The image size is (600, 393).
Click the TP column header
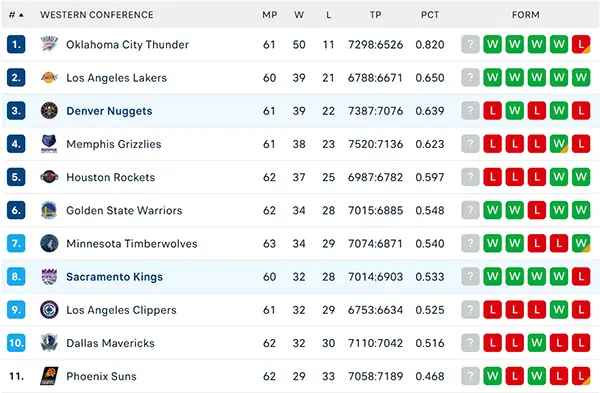point(375,15)
